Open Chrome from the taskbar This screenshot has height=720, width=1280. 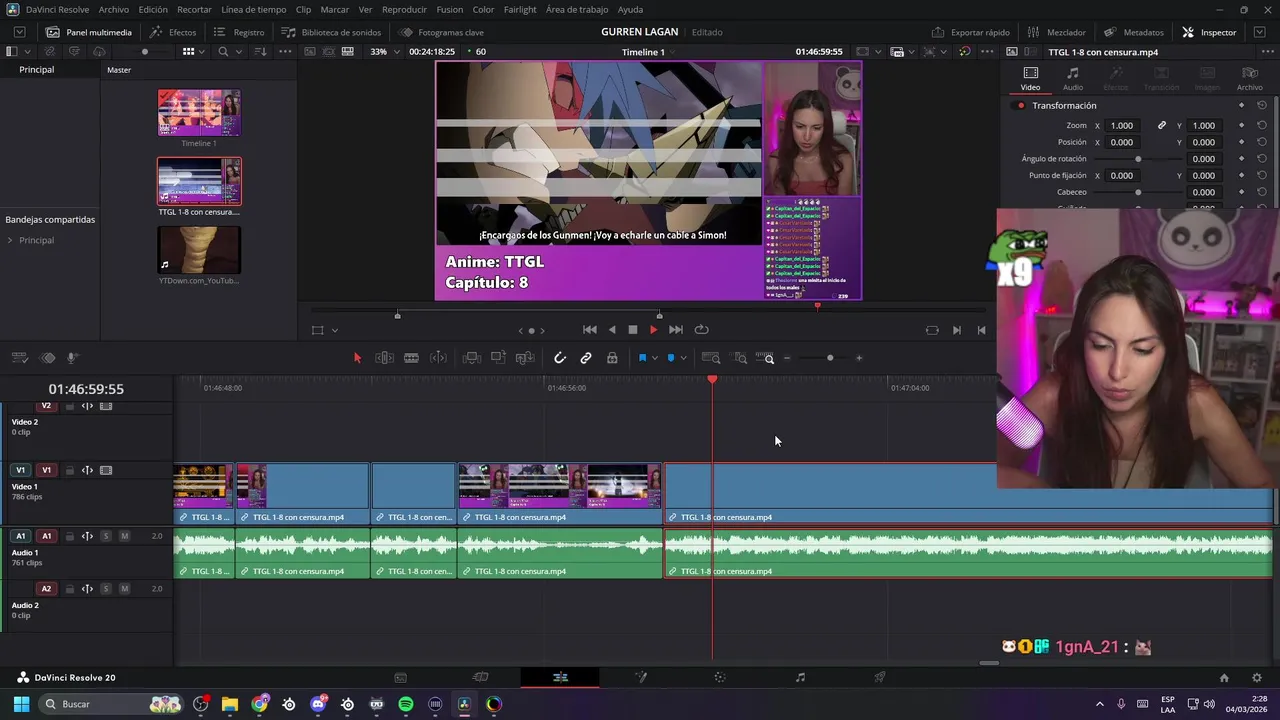click(x=260, y=704)
